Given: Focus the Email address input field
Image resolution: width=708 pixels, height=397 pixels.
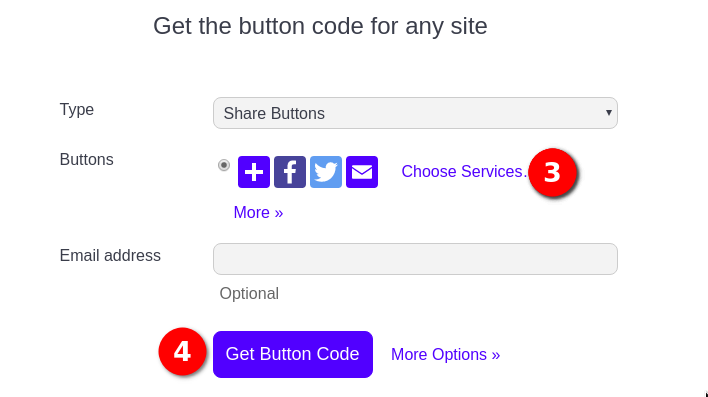Looking at the screenshot, I should [415, 259].
